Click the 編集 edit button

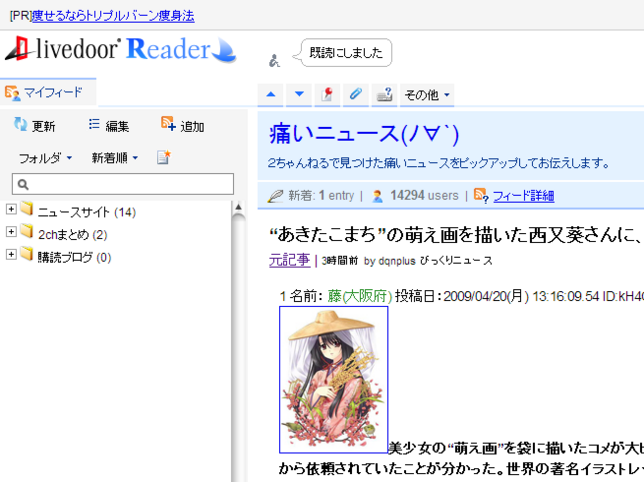(x=109, y=126)
